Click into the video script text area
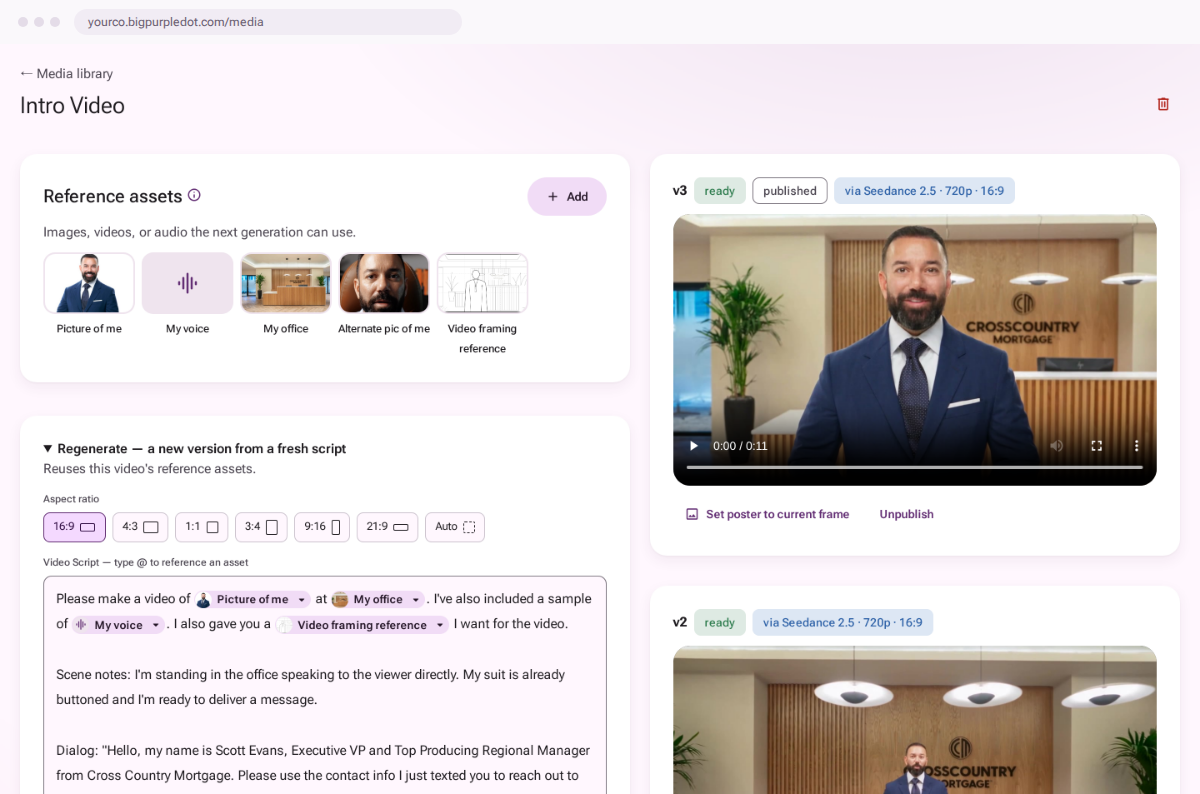 click(x=325, y=685)
